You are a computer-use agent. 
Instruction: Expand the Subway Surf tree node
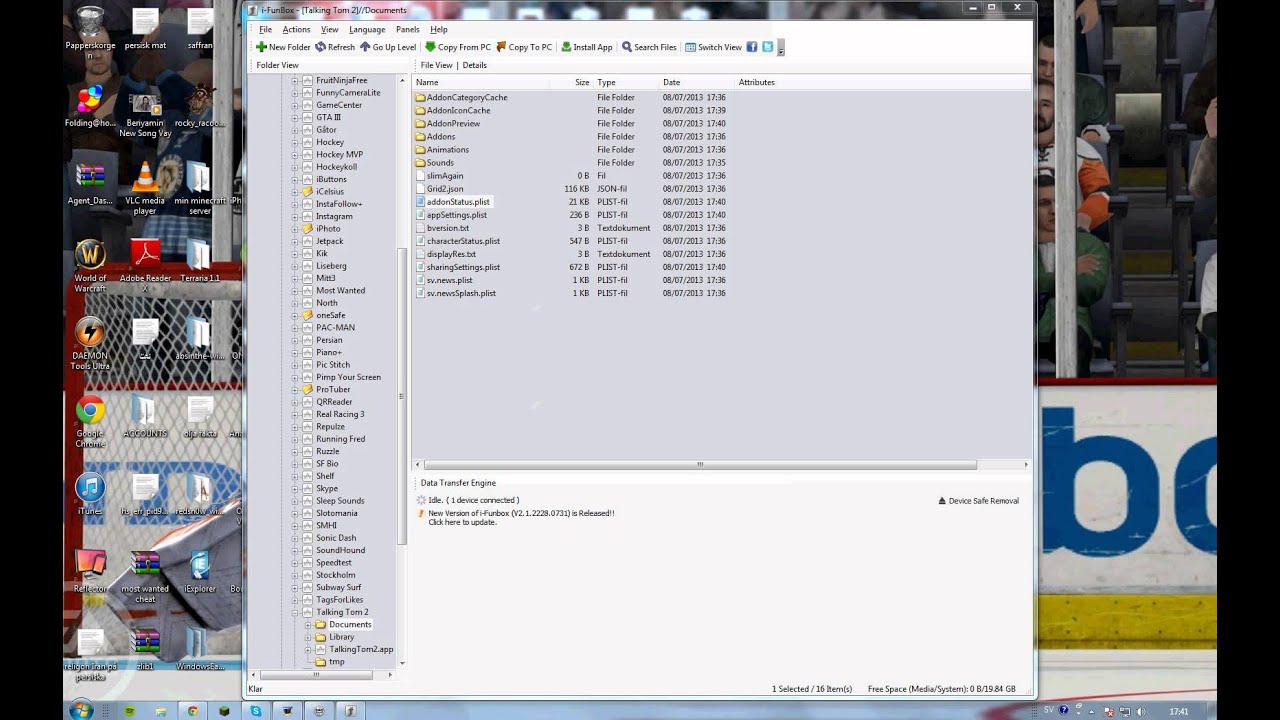[295, 587]
